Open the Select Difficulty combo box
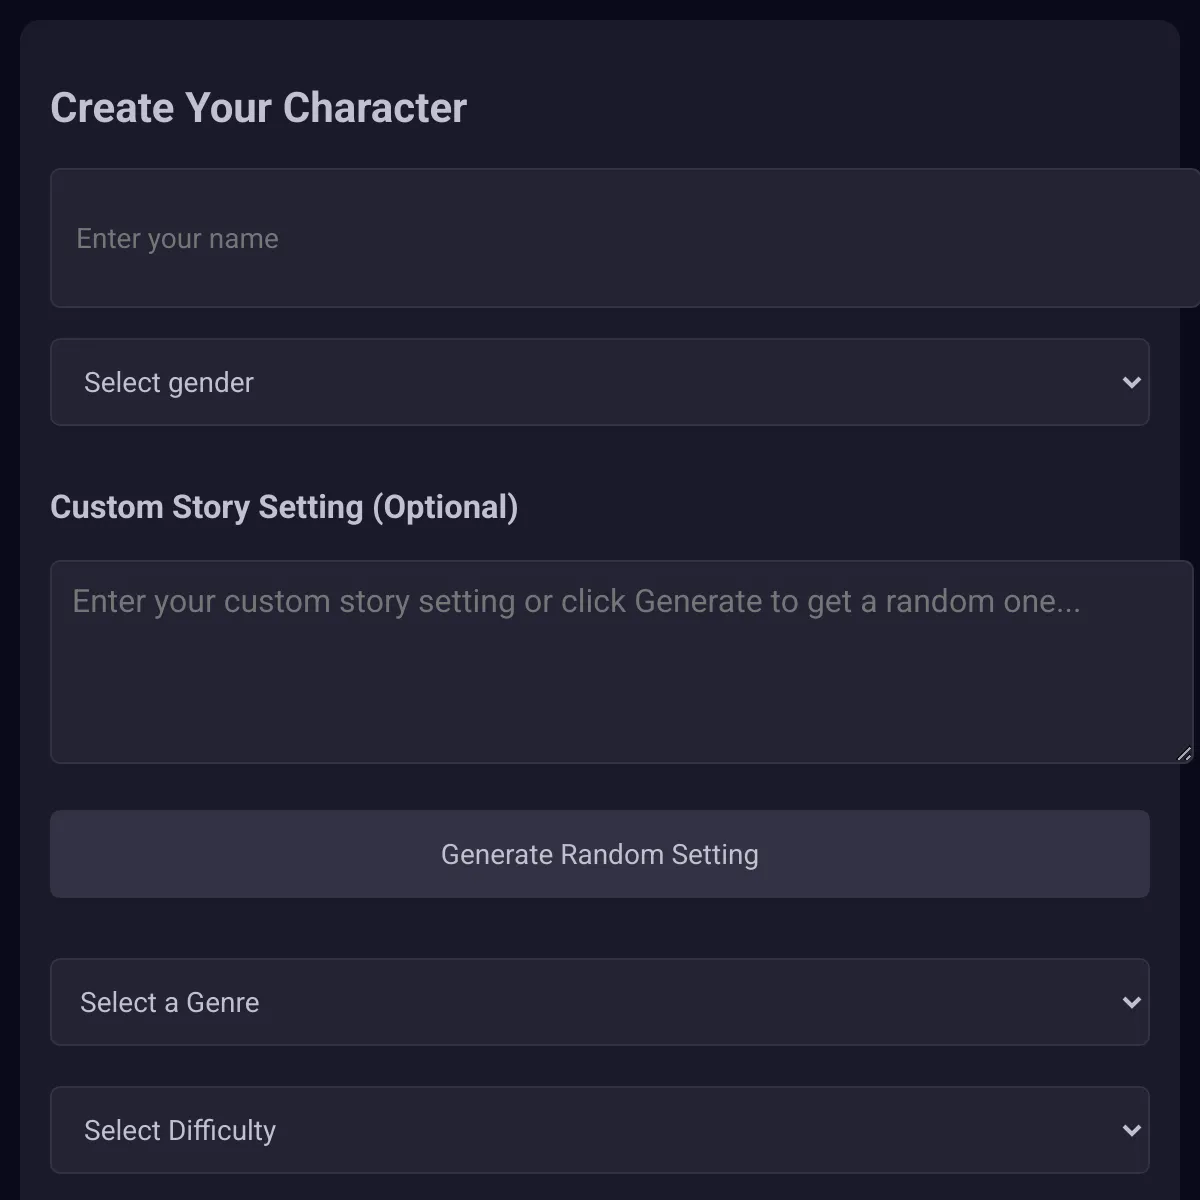Viewport: 1200px width, 1200px height. click(x=600, y=1130)
